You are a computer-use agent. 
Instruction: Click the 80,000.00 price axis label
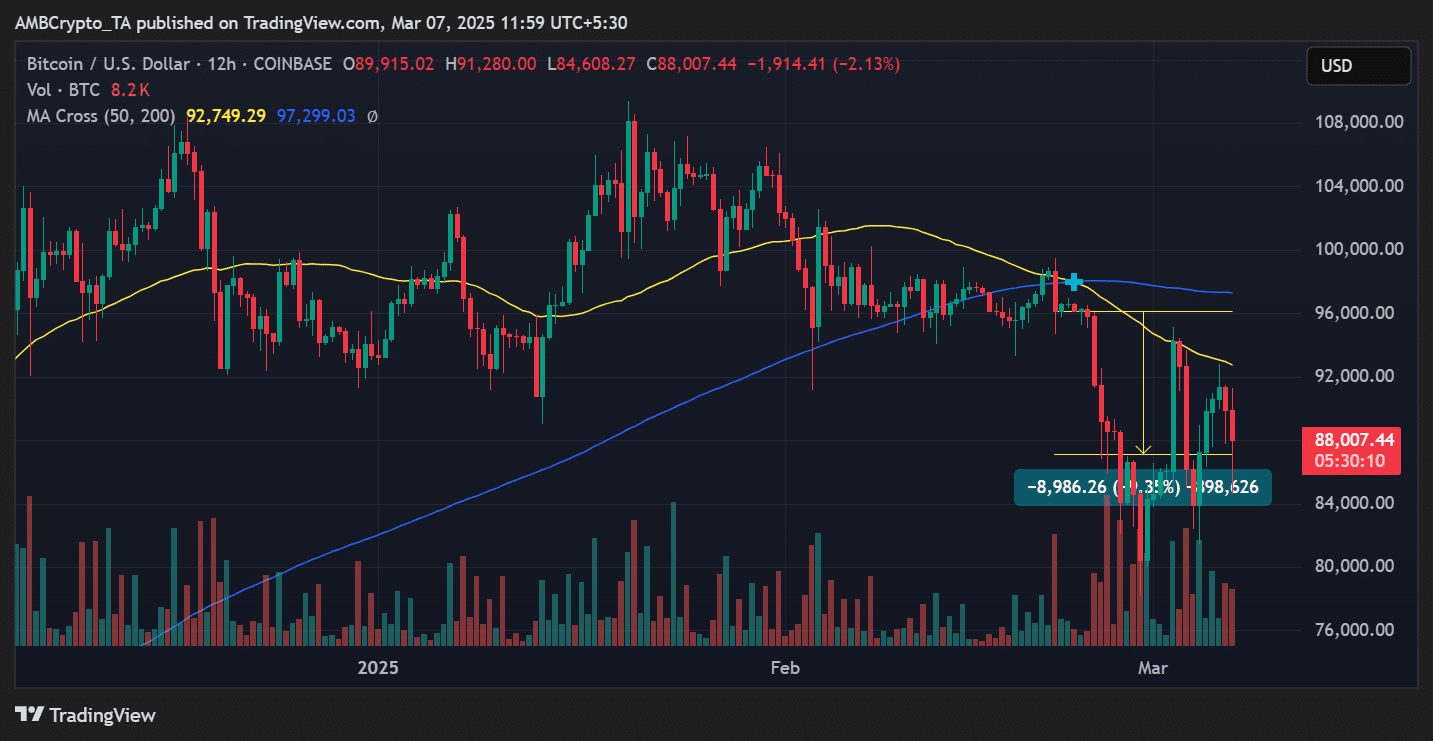tap(1354, 566)
